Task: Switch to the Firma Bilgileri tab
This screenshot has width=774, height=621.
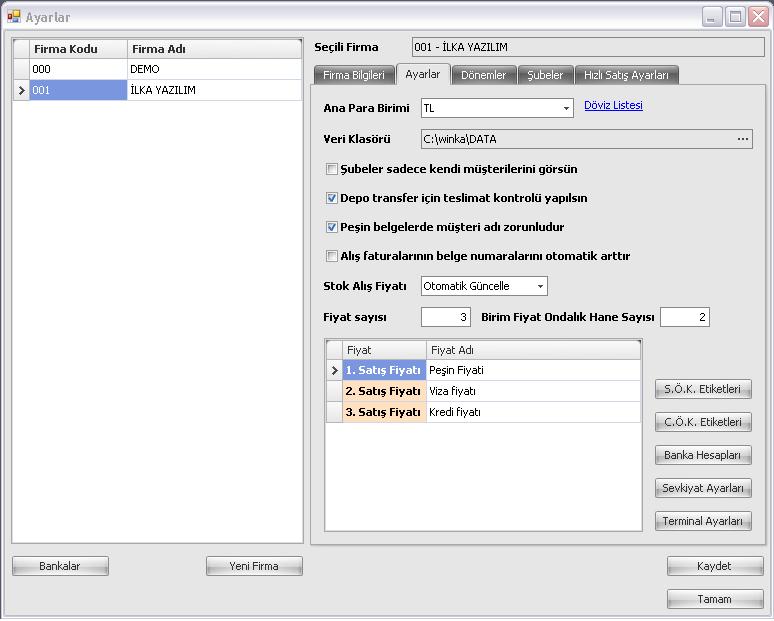Action: tap(354, 75)
